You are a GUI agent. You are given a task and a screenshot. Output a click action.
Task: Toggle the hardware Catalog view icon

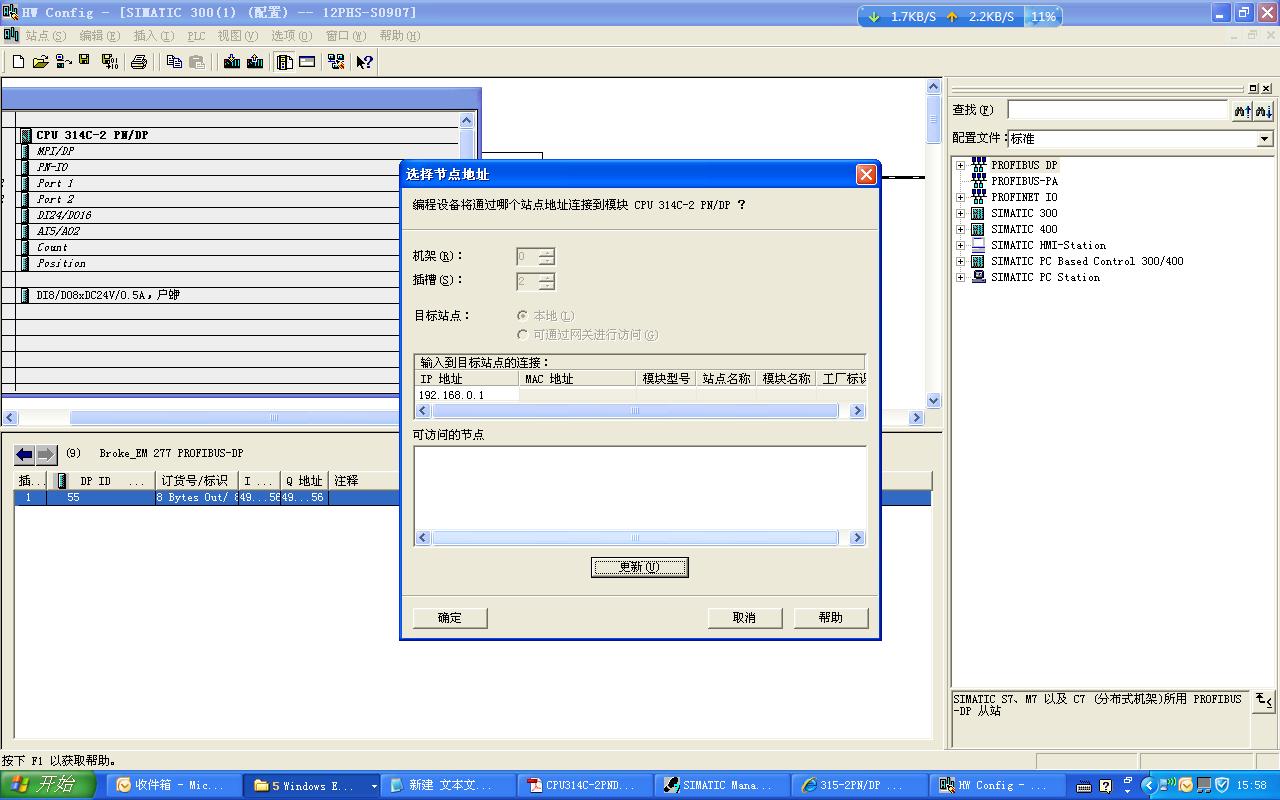[x=285, y=62]
